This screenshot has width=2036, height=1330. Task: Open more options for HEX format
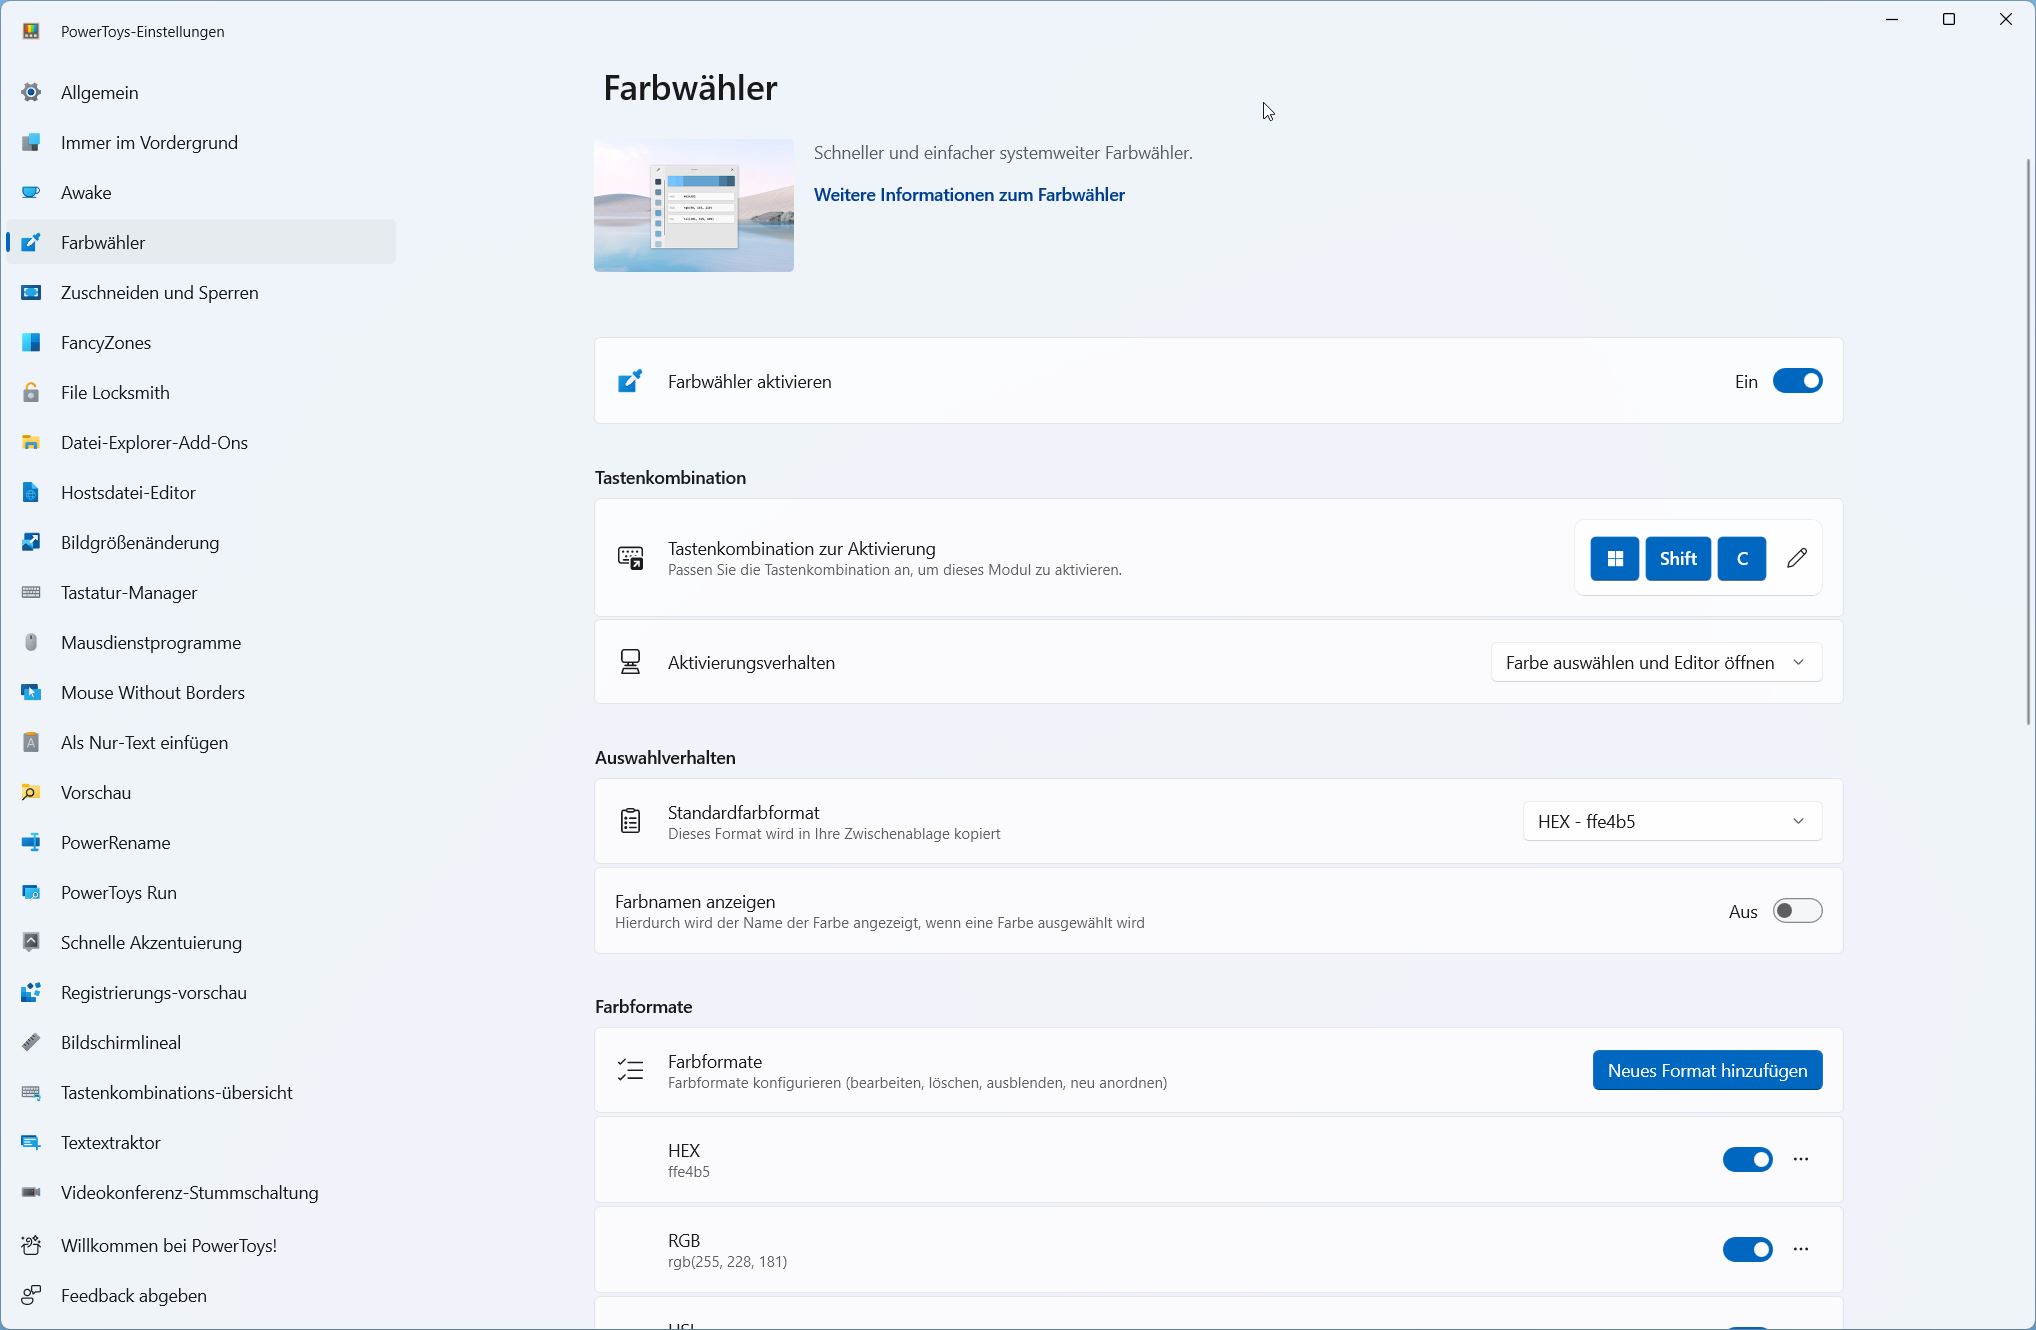point(1801,1160)
